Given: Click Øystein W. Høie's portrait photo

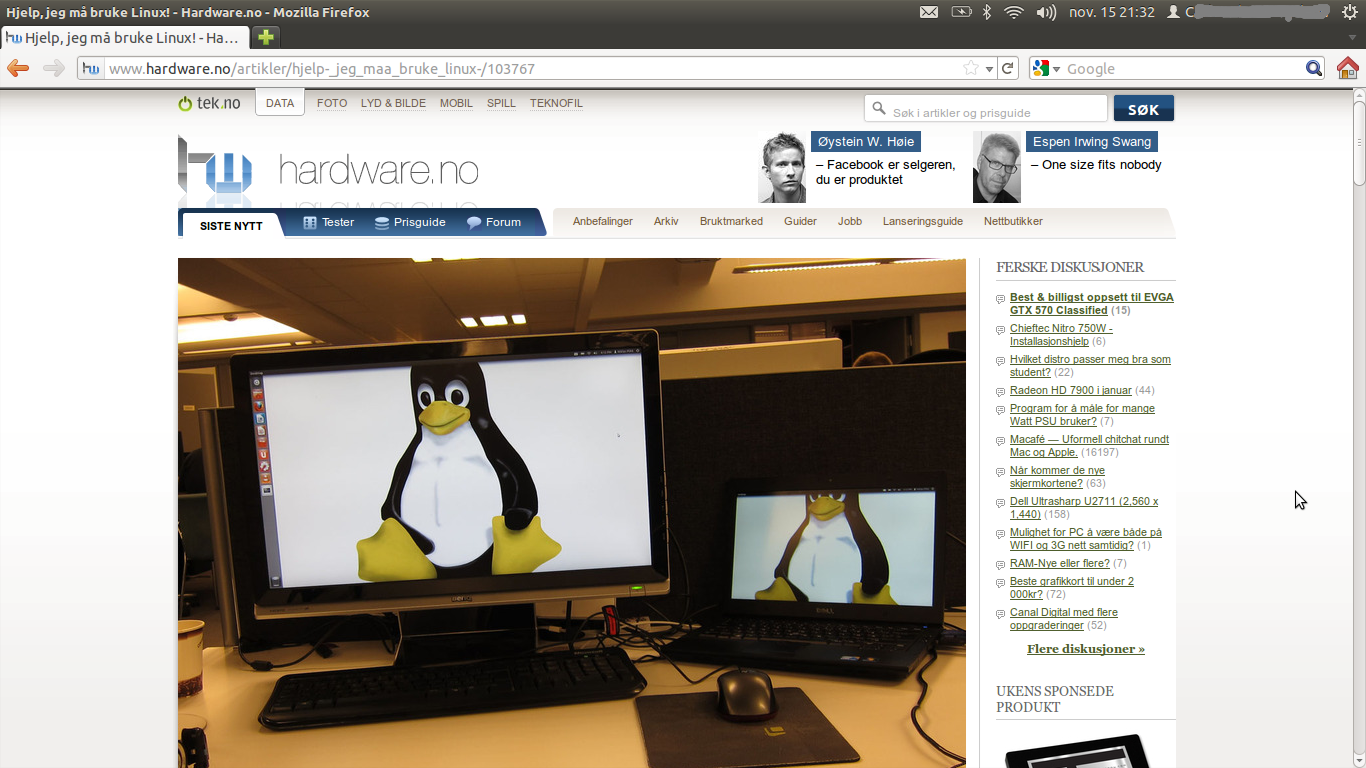Looking at the screenshot, I should [782, 167].
